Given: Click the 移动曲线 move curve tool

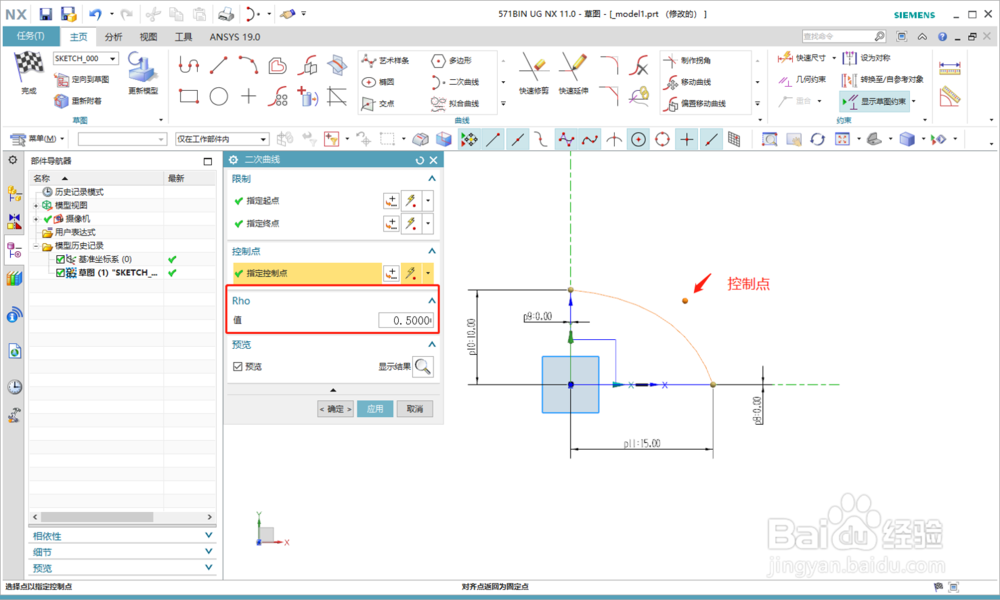Looking at the screenshot, I should [x=688, y=82].
